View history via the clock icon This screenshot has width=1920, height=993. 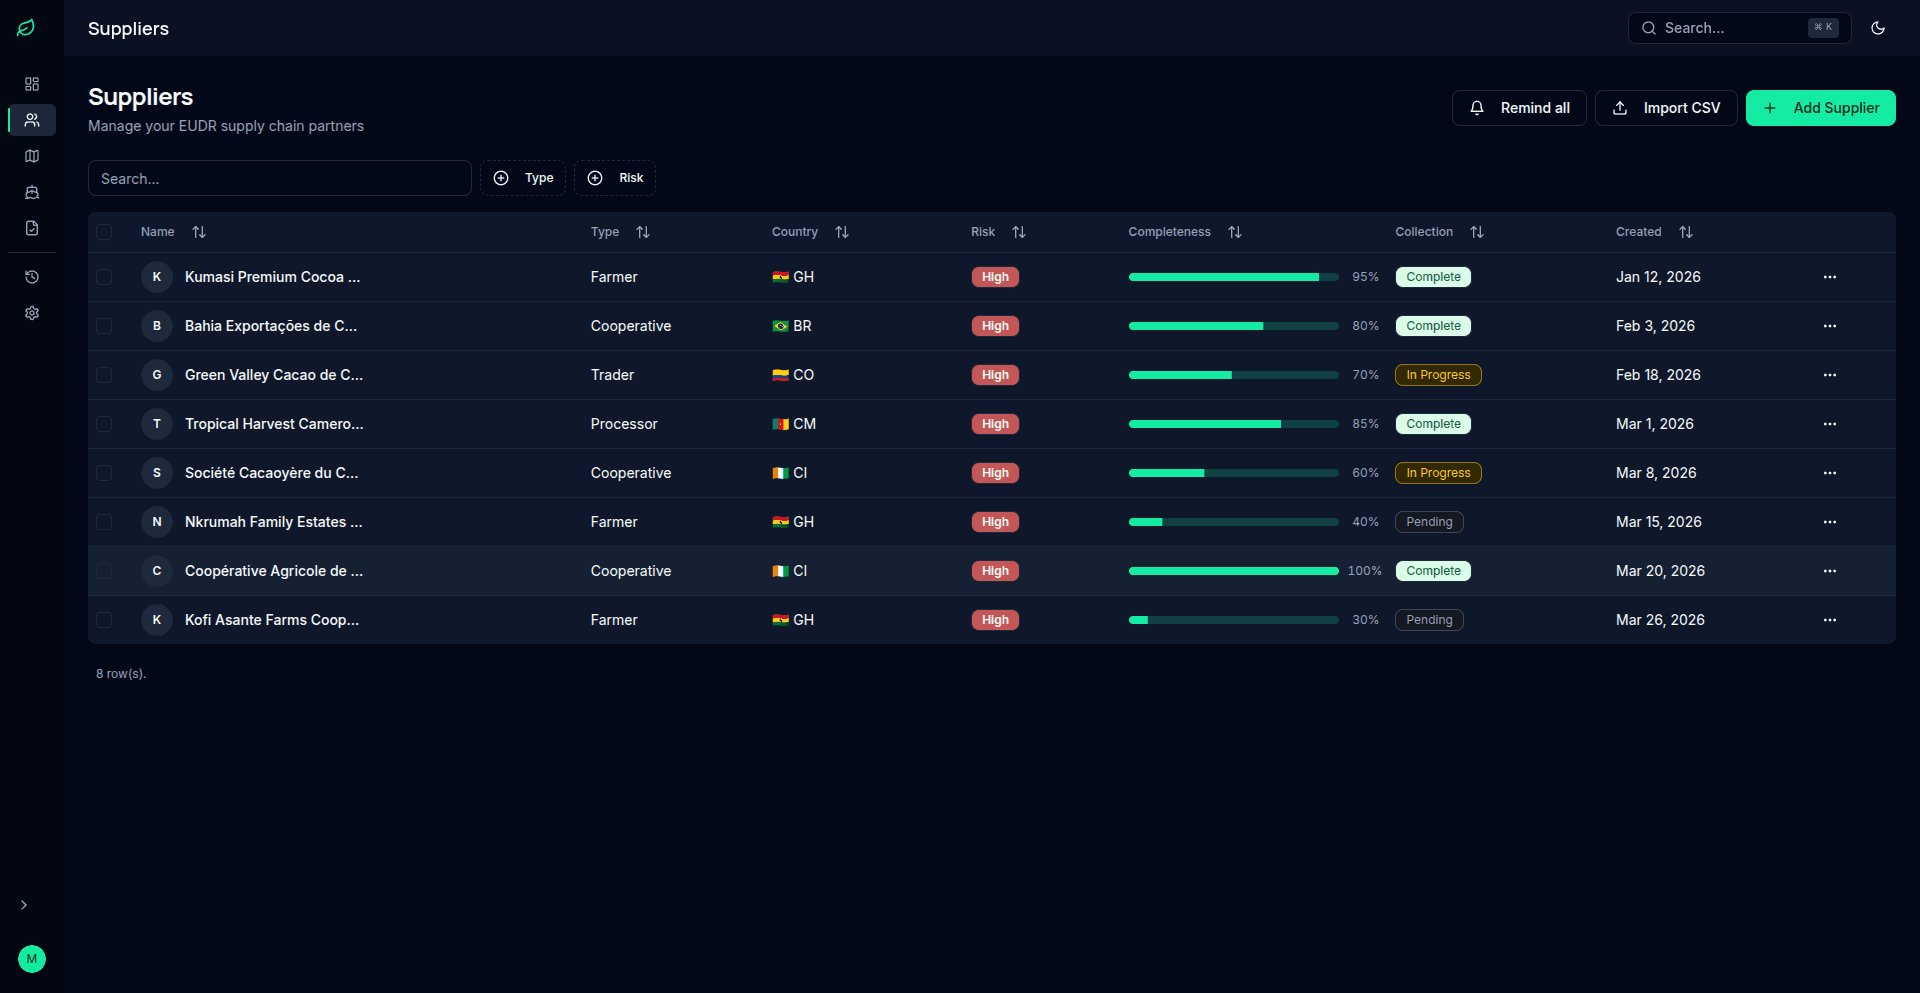click(x=32, y=277)
